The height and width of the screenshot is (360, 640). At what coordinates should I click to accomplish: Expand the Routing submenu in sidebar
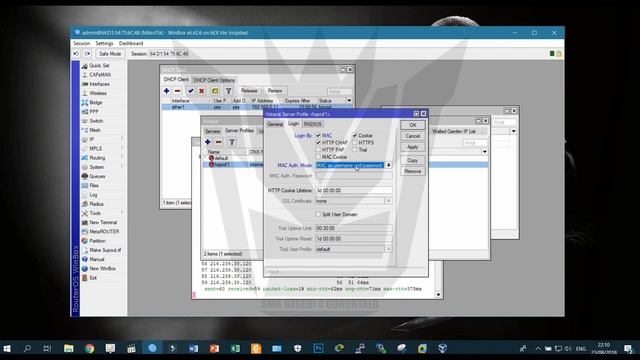[x=122, y=158]
